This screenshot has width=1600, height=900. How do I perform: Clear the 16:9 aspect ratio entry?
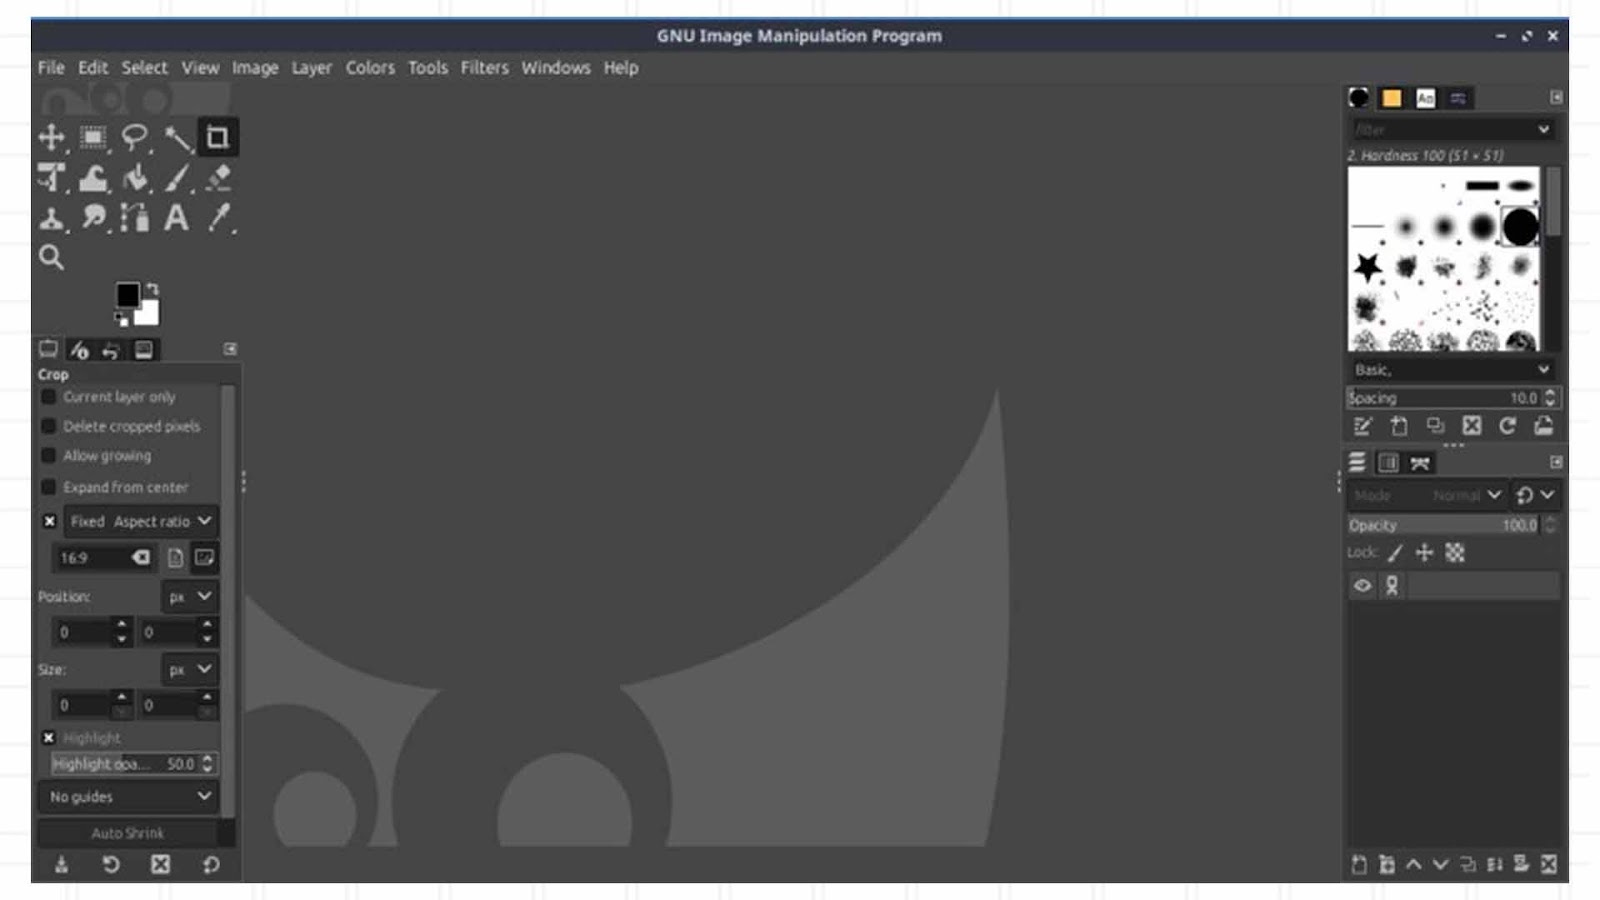pyautogui.click(x=141, y=557)
